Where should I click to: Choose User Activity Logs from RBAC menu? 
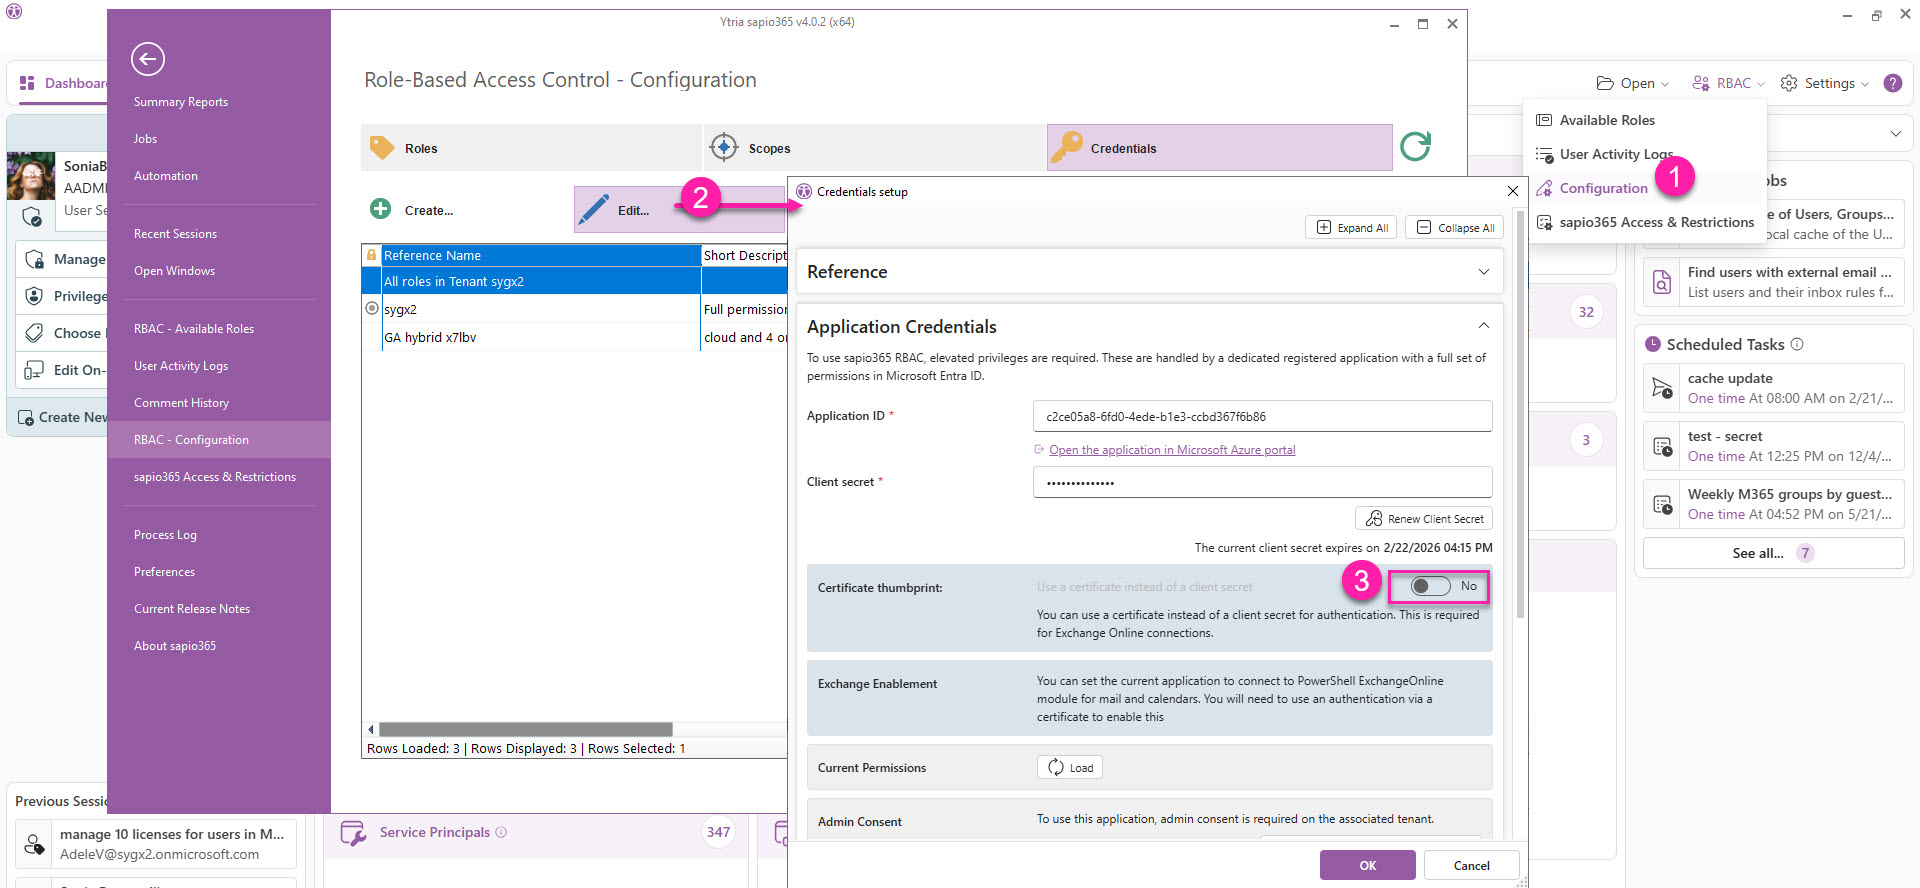tap(1616, 154)
